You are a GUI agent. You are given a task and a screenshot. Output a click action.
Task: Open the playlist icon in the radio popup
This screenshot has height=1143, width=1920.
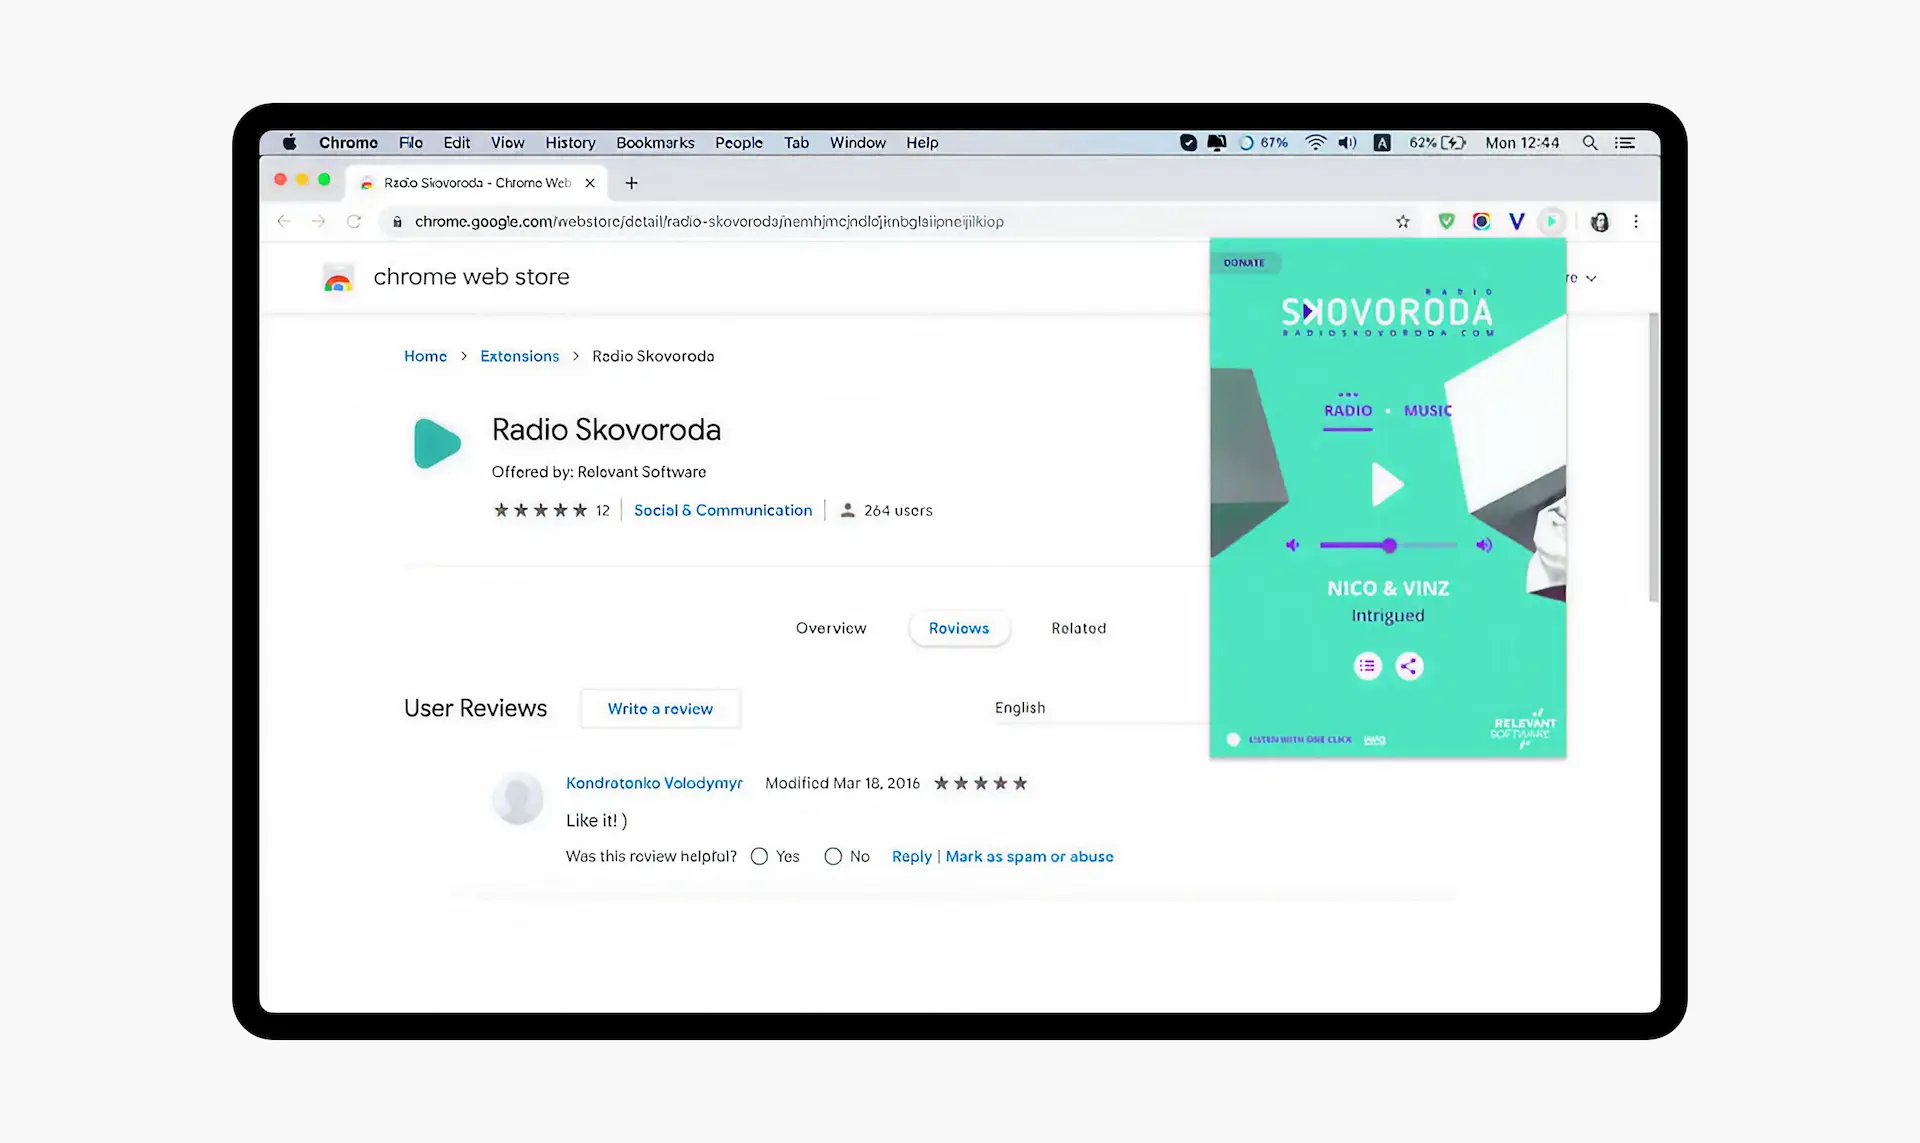1367,665
